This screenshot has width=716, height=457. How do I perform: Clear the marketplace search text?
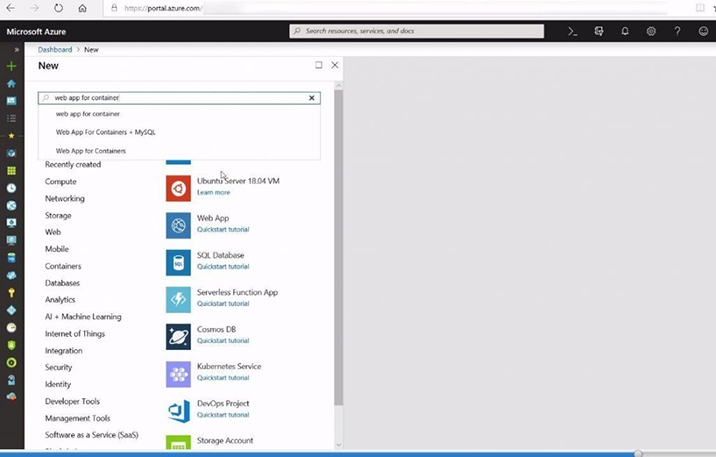pyautogui.click(x=312, y=98)
